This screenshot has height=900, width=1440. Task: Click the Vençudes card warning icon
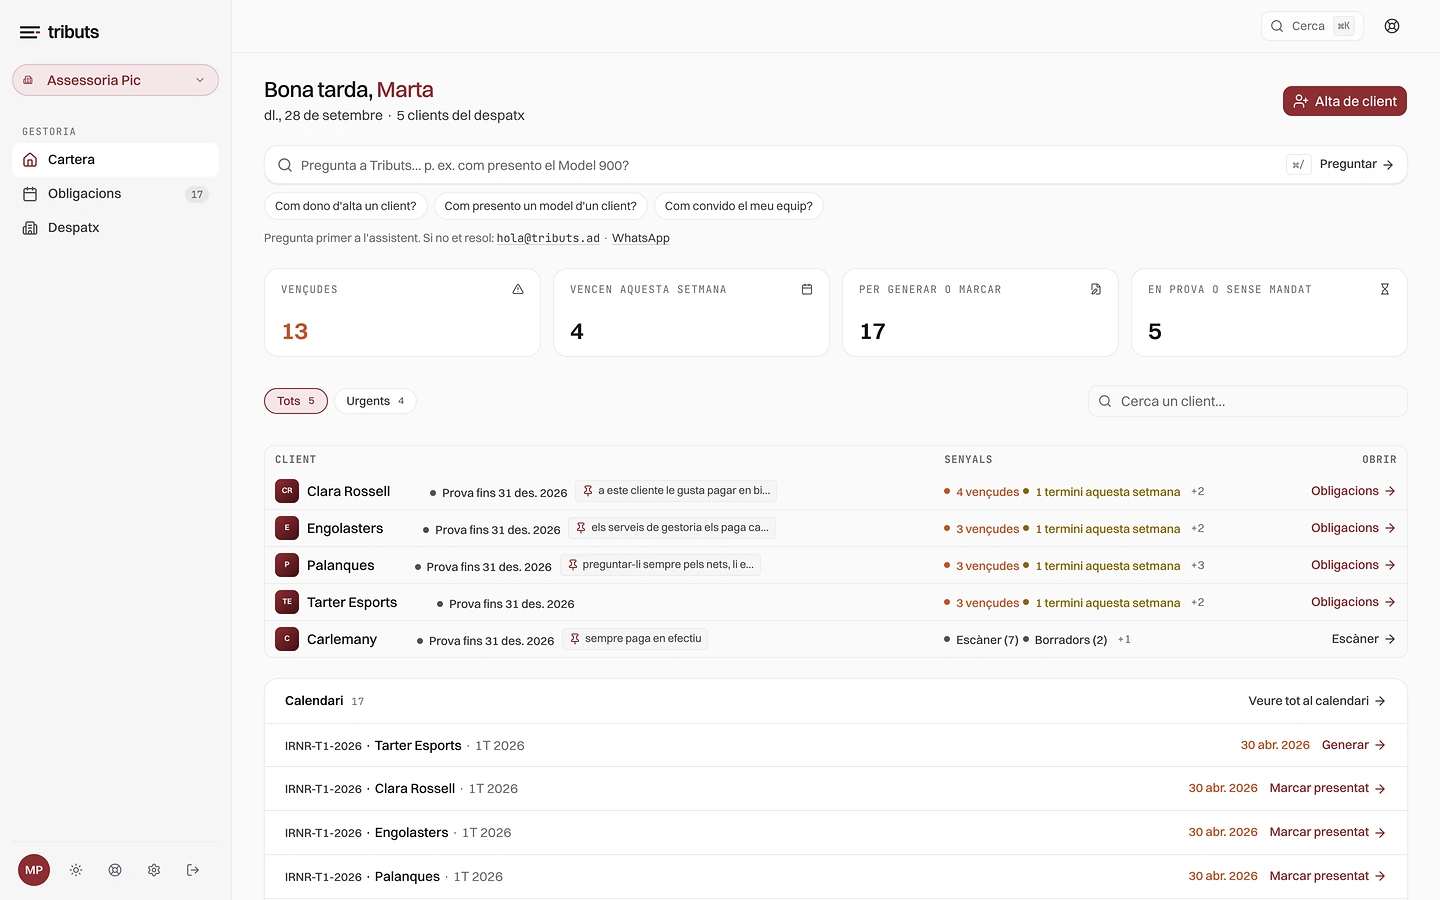(x=518, y=289)
